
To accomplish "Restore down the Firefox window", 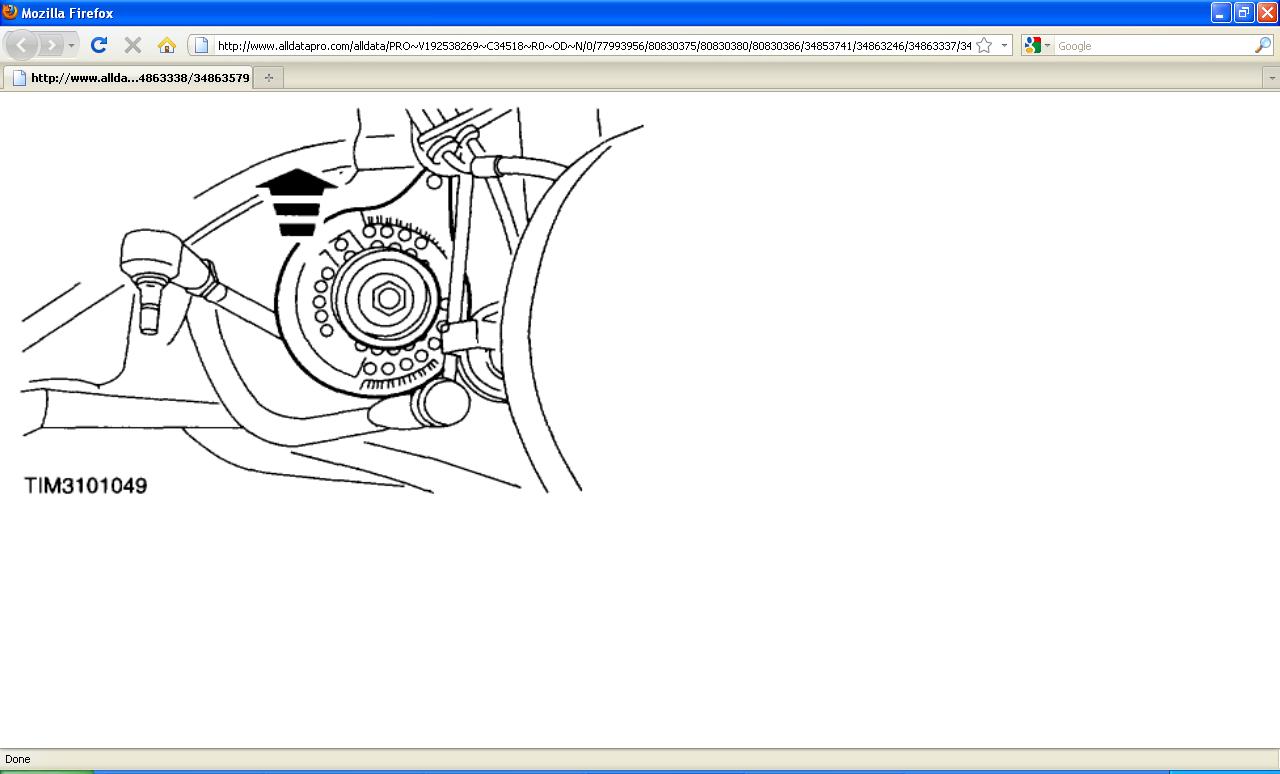I will pos(1243,12).
